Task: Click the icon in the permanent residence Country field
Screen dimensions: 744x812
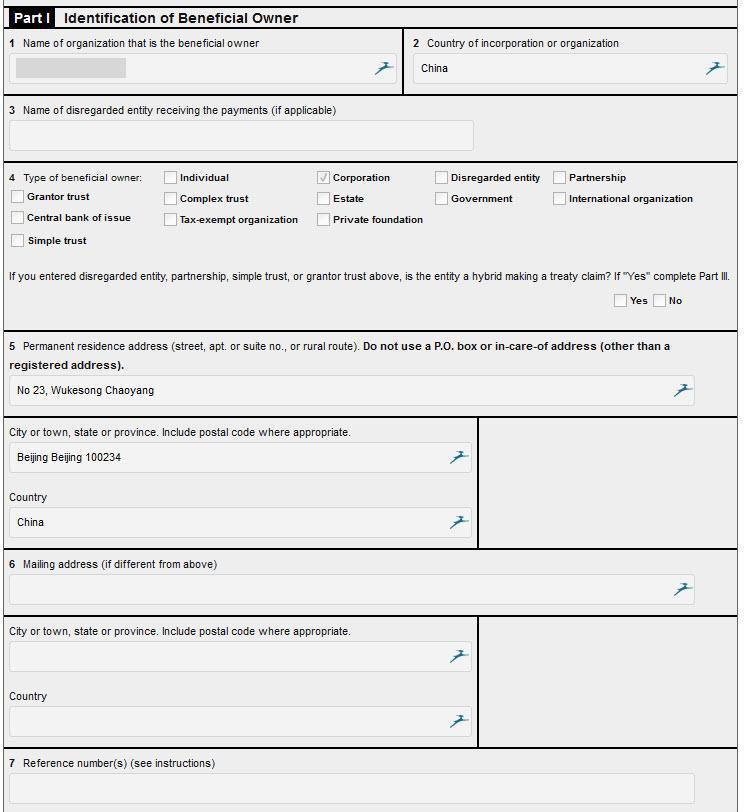Action: 459,522
